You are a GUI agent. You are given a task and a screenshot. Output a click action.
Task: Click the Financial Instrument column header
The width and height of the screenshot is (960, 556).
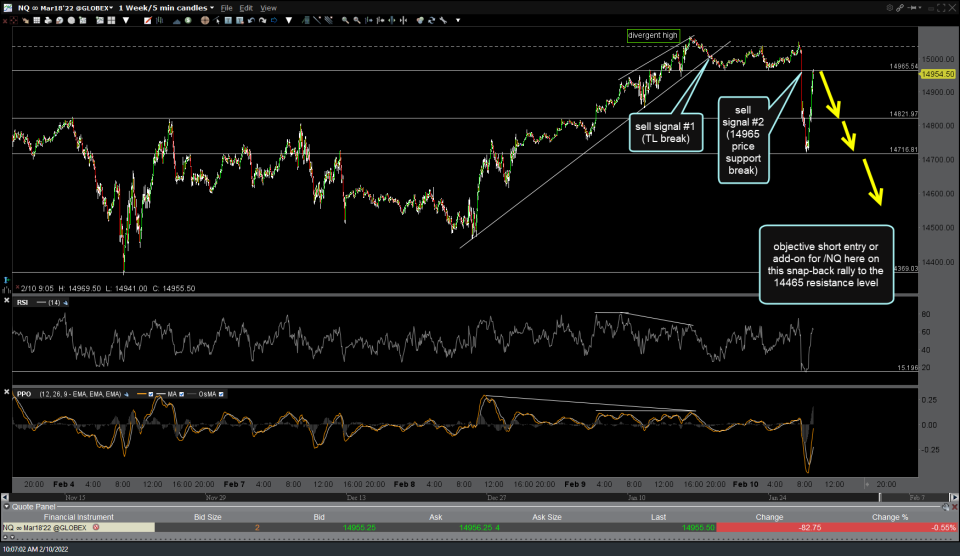(78, 517)
